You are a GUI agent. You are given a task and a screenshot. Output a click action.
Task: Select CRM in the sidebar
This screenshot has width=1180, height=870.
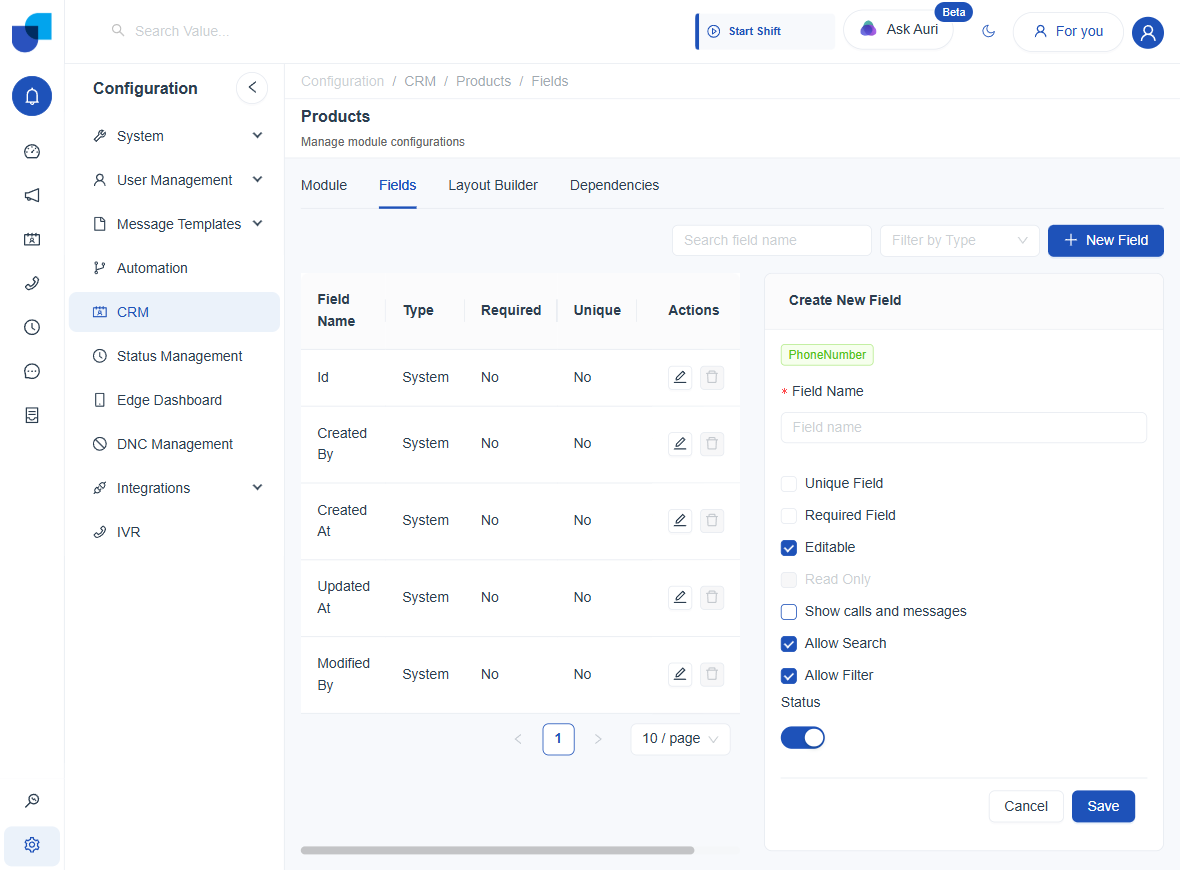[174, 312]
